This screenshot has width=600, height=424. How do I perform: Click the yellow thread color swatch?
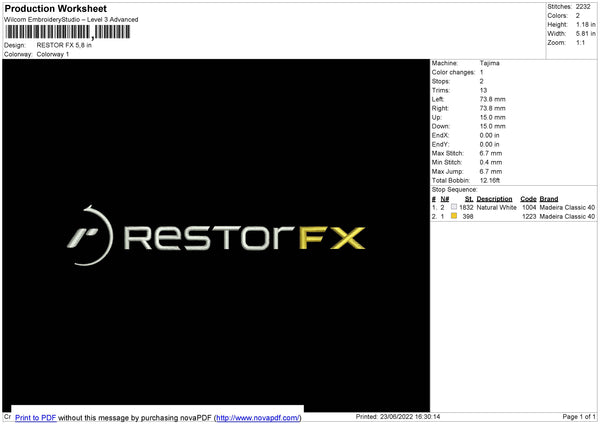454,216
